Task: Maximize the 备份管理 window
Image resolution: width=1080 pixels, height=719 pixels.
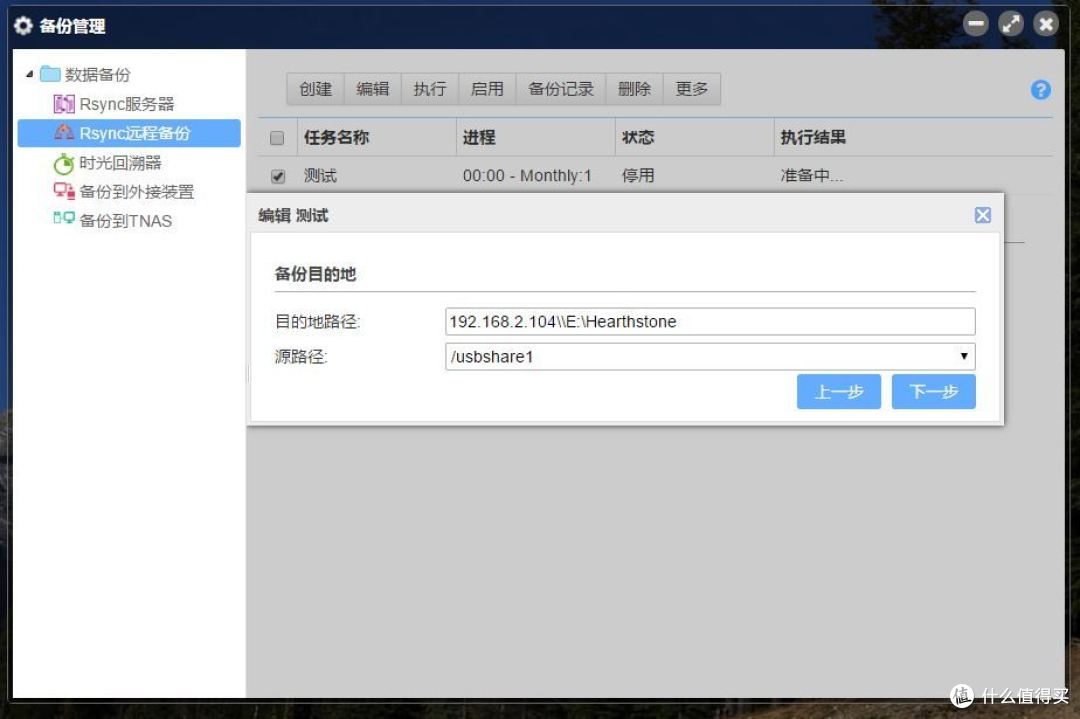Action: coord(1011,24)
